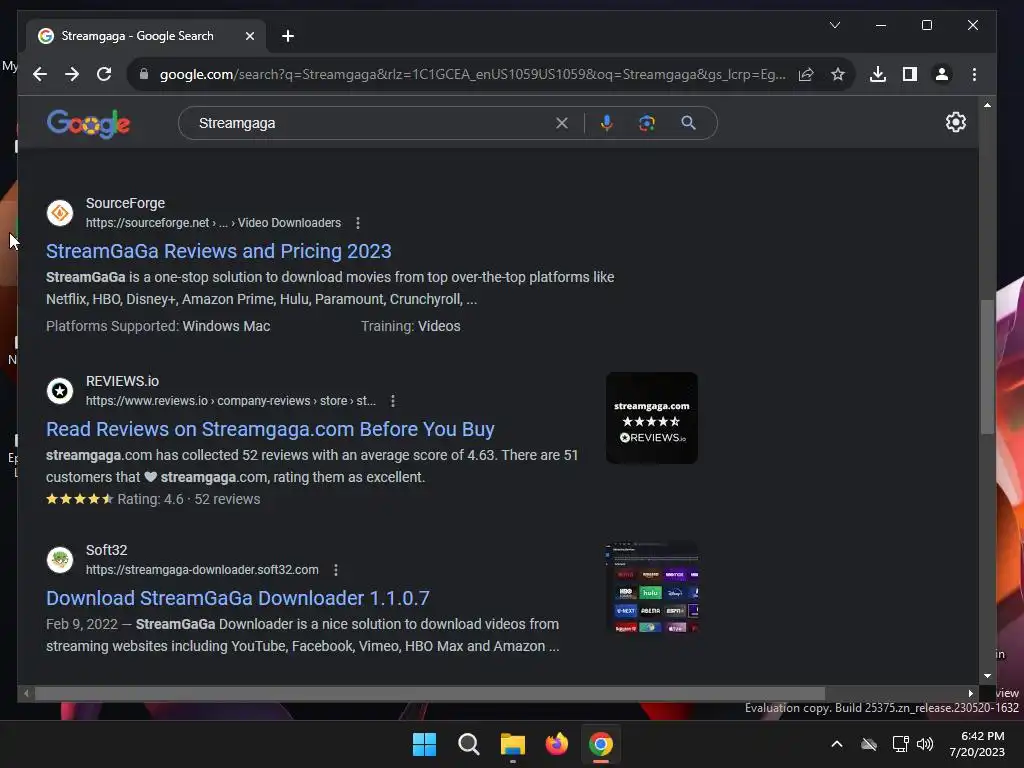Submit search with magnifier icon
Screen dimensions: 1024x768
pos(688,123)
